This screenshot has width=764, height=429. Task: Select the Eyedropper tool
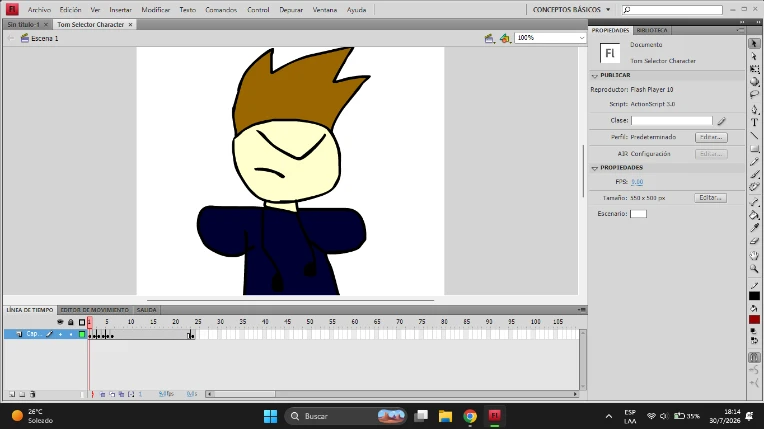[754, 228]
